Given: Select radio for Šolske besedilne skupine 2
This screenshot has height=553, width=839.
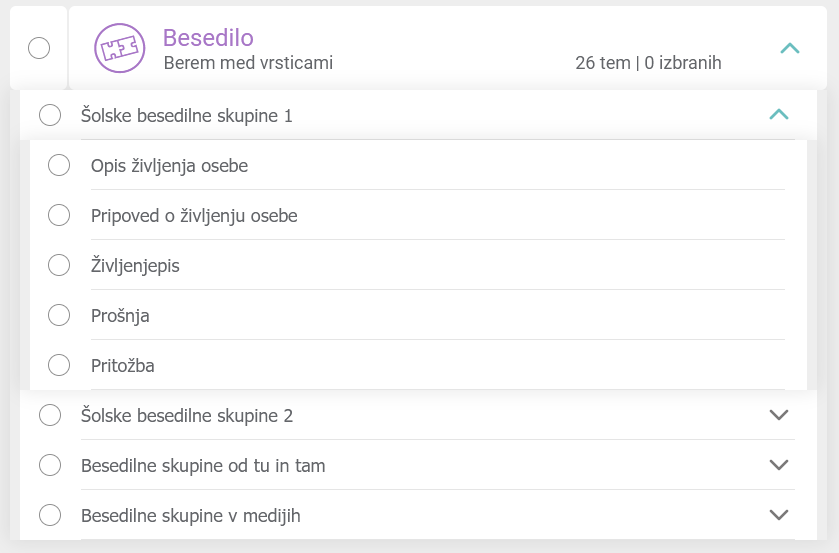Looking at the screenshot, I should coord(50,415).
